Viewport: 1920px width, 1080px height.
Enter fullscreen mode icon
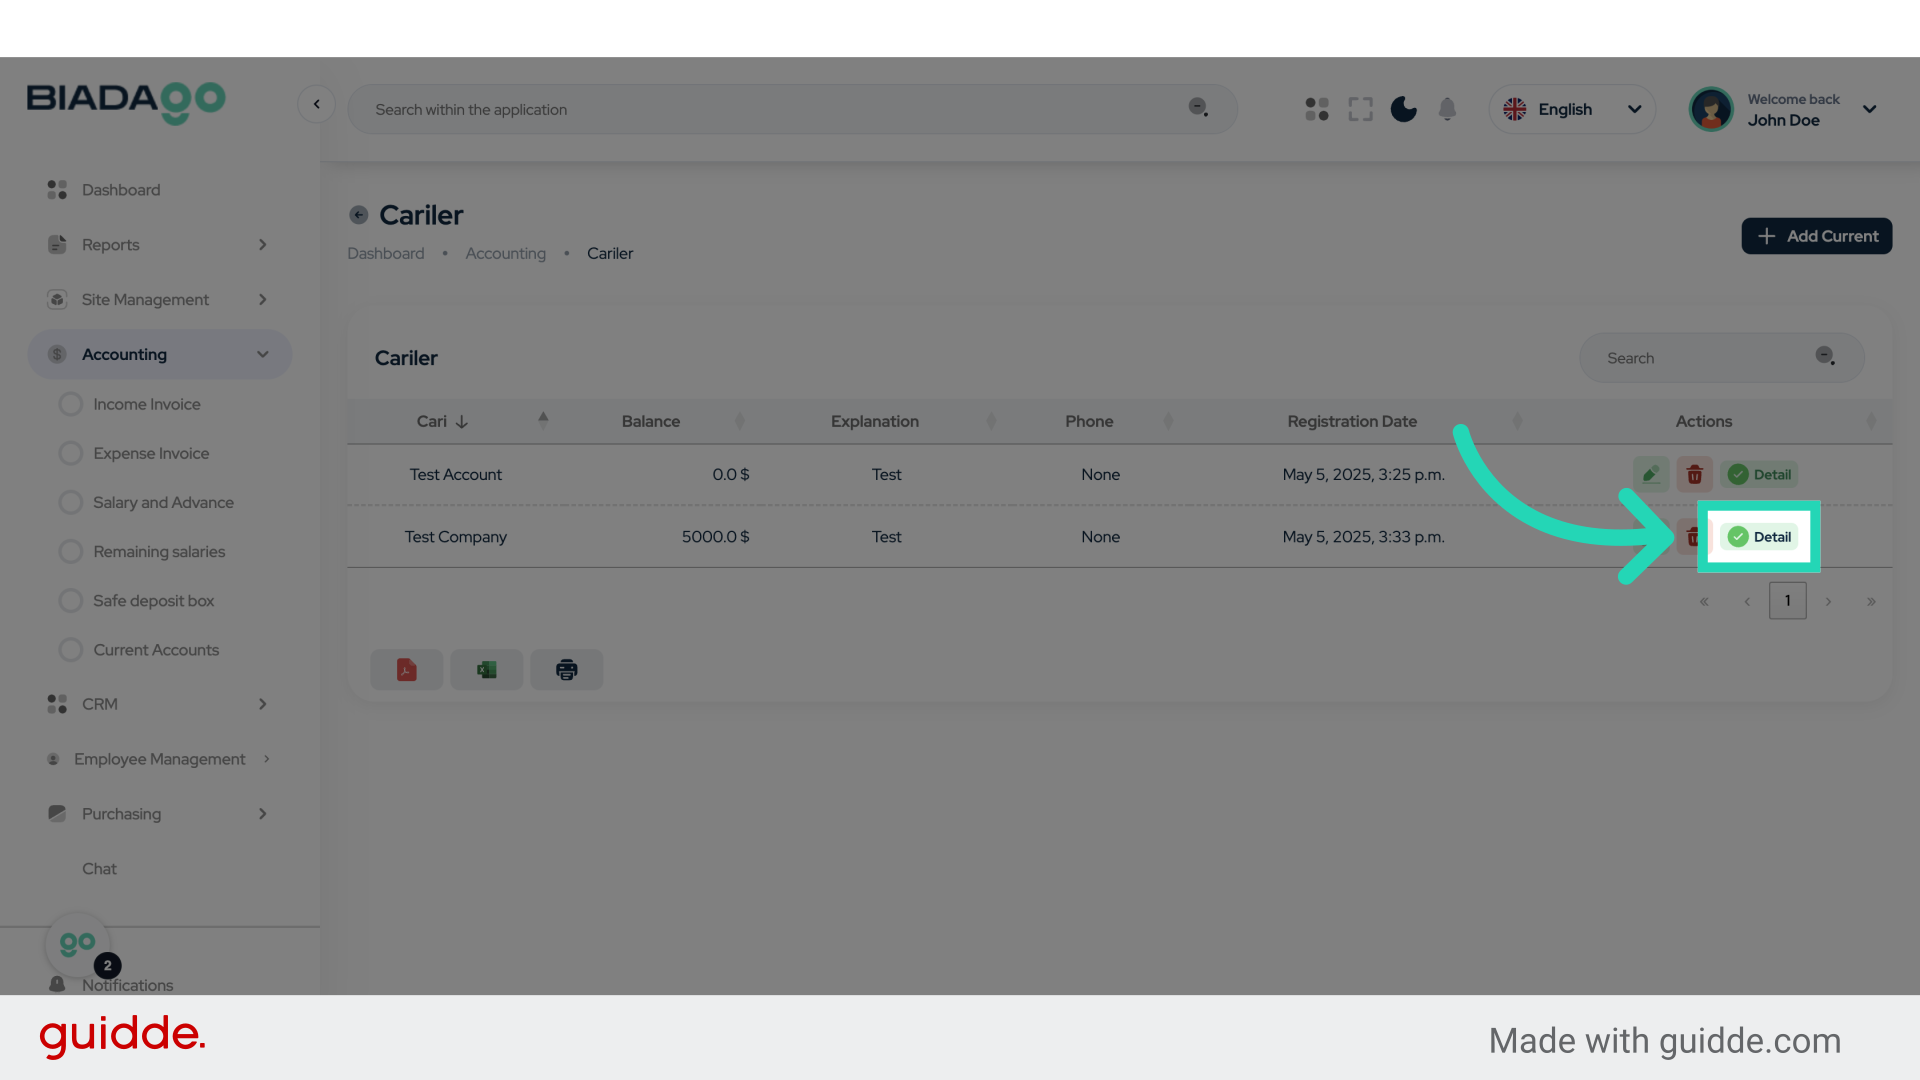pos(1360,109)
